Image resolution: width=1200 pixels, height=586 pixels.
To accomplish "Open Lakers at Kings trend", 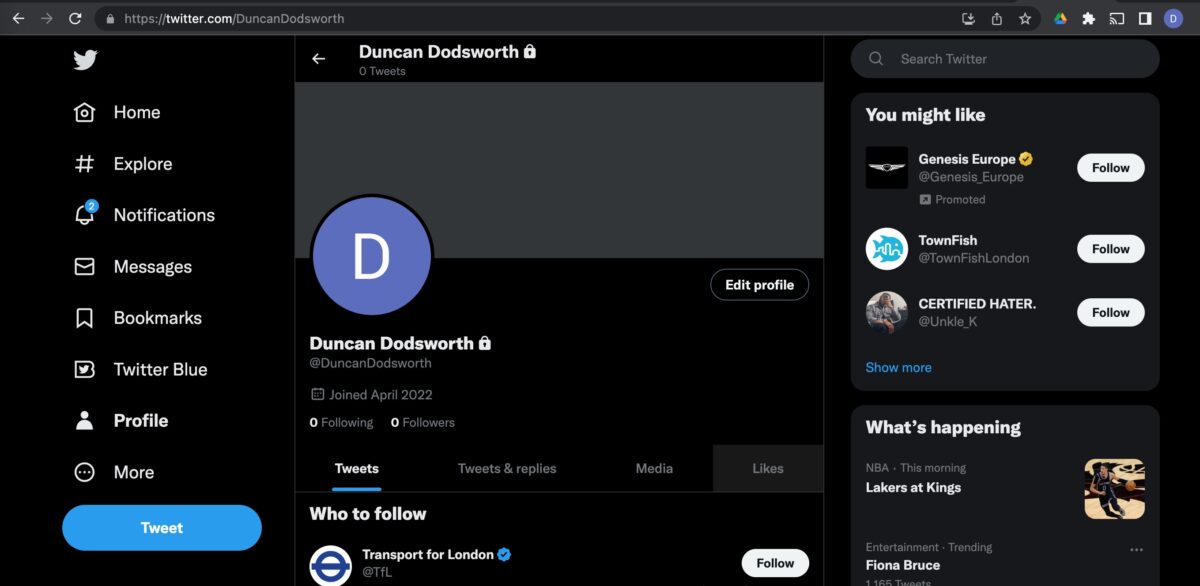I will pyautogui.click(x=913, y=488).
